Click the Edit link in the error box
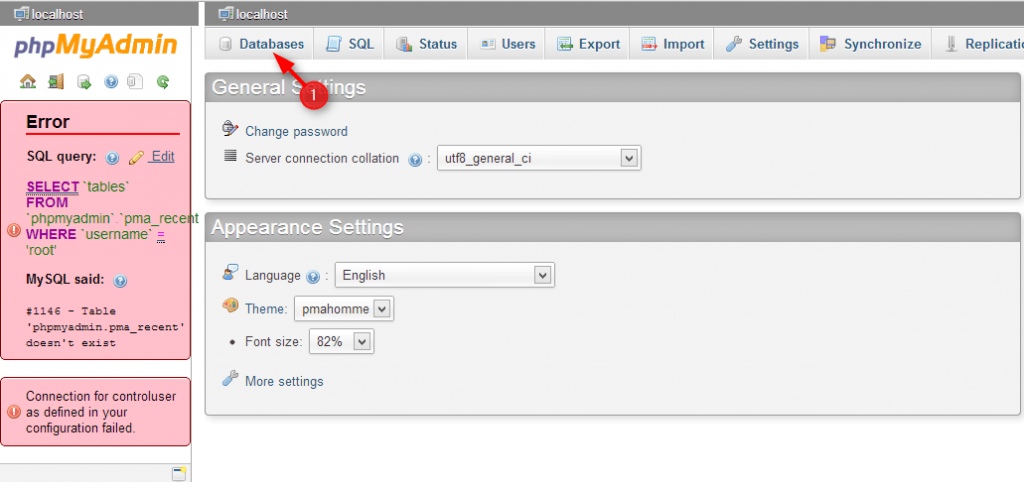1024x489 pixels. pyautogui.click(x=162, y=157)
